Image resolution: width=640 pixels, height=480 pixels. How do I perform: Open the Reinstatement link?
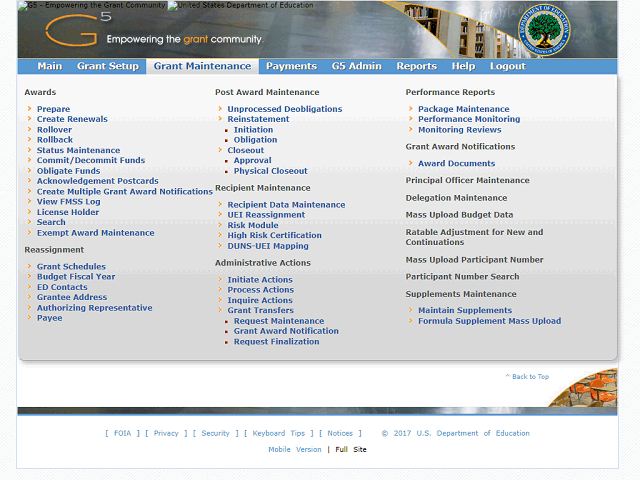pyautogui.click(x=258, y=119)
